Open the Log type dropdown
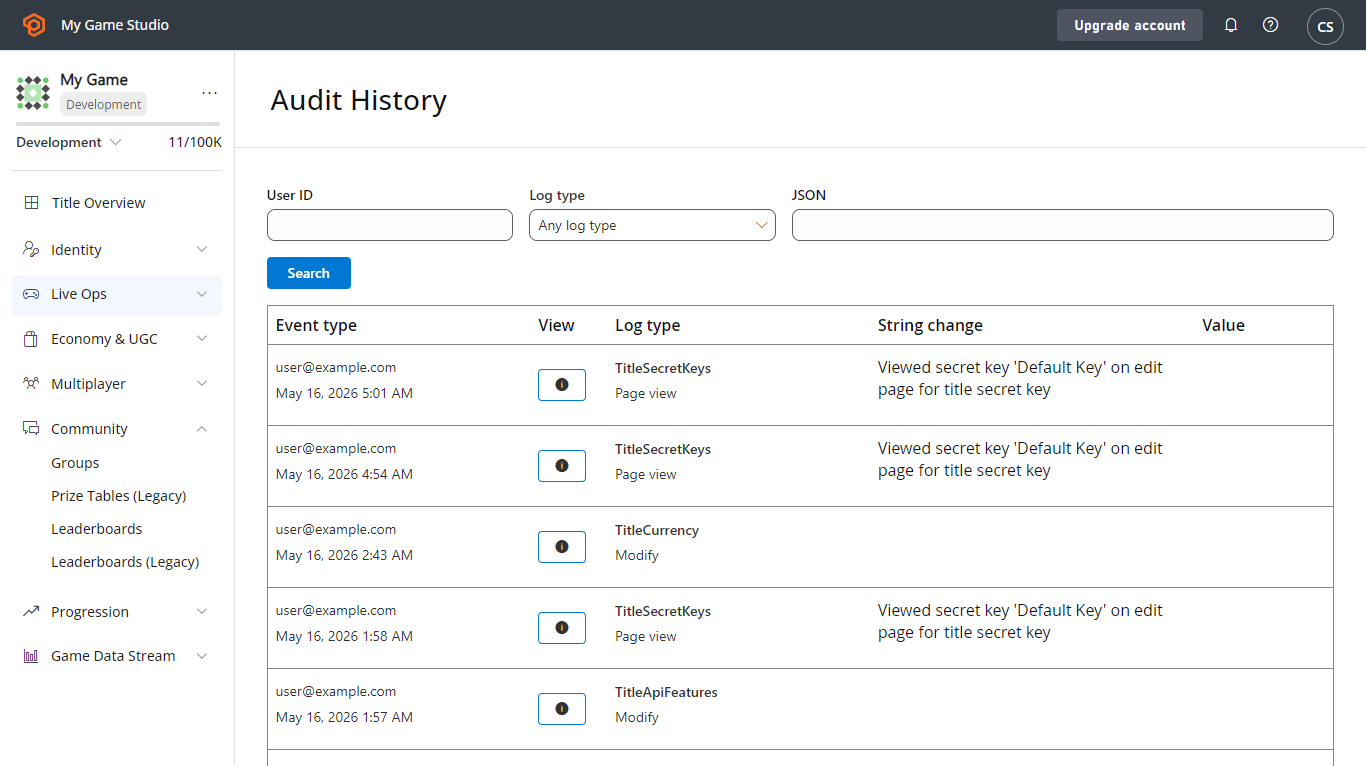 coord(652,225)
